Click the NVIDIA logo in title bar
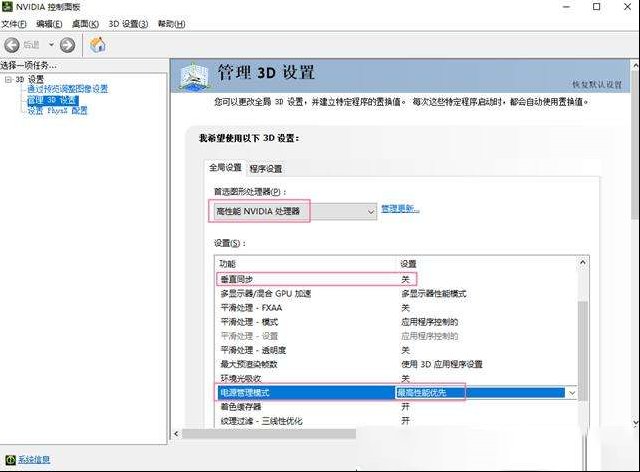This screenshot has width=640, height=472. (7, 7)
